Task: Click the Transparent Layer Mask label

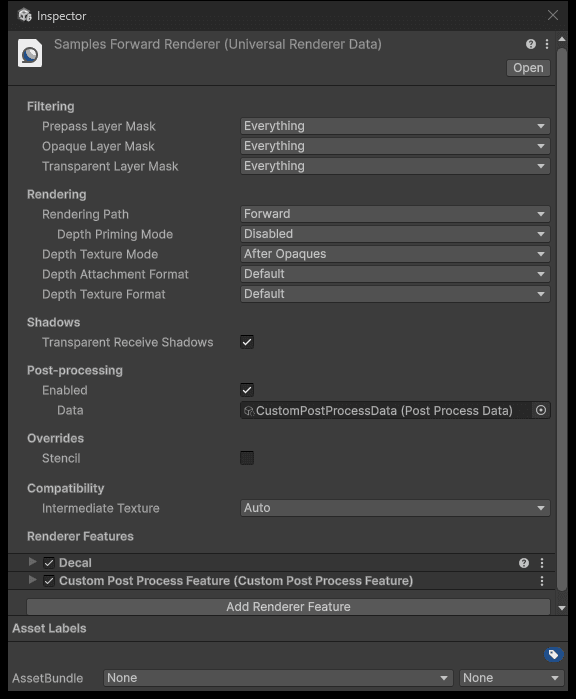Action: pyautogui.click(x=110, y=167)
